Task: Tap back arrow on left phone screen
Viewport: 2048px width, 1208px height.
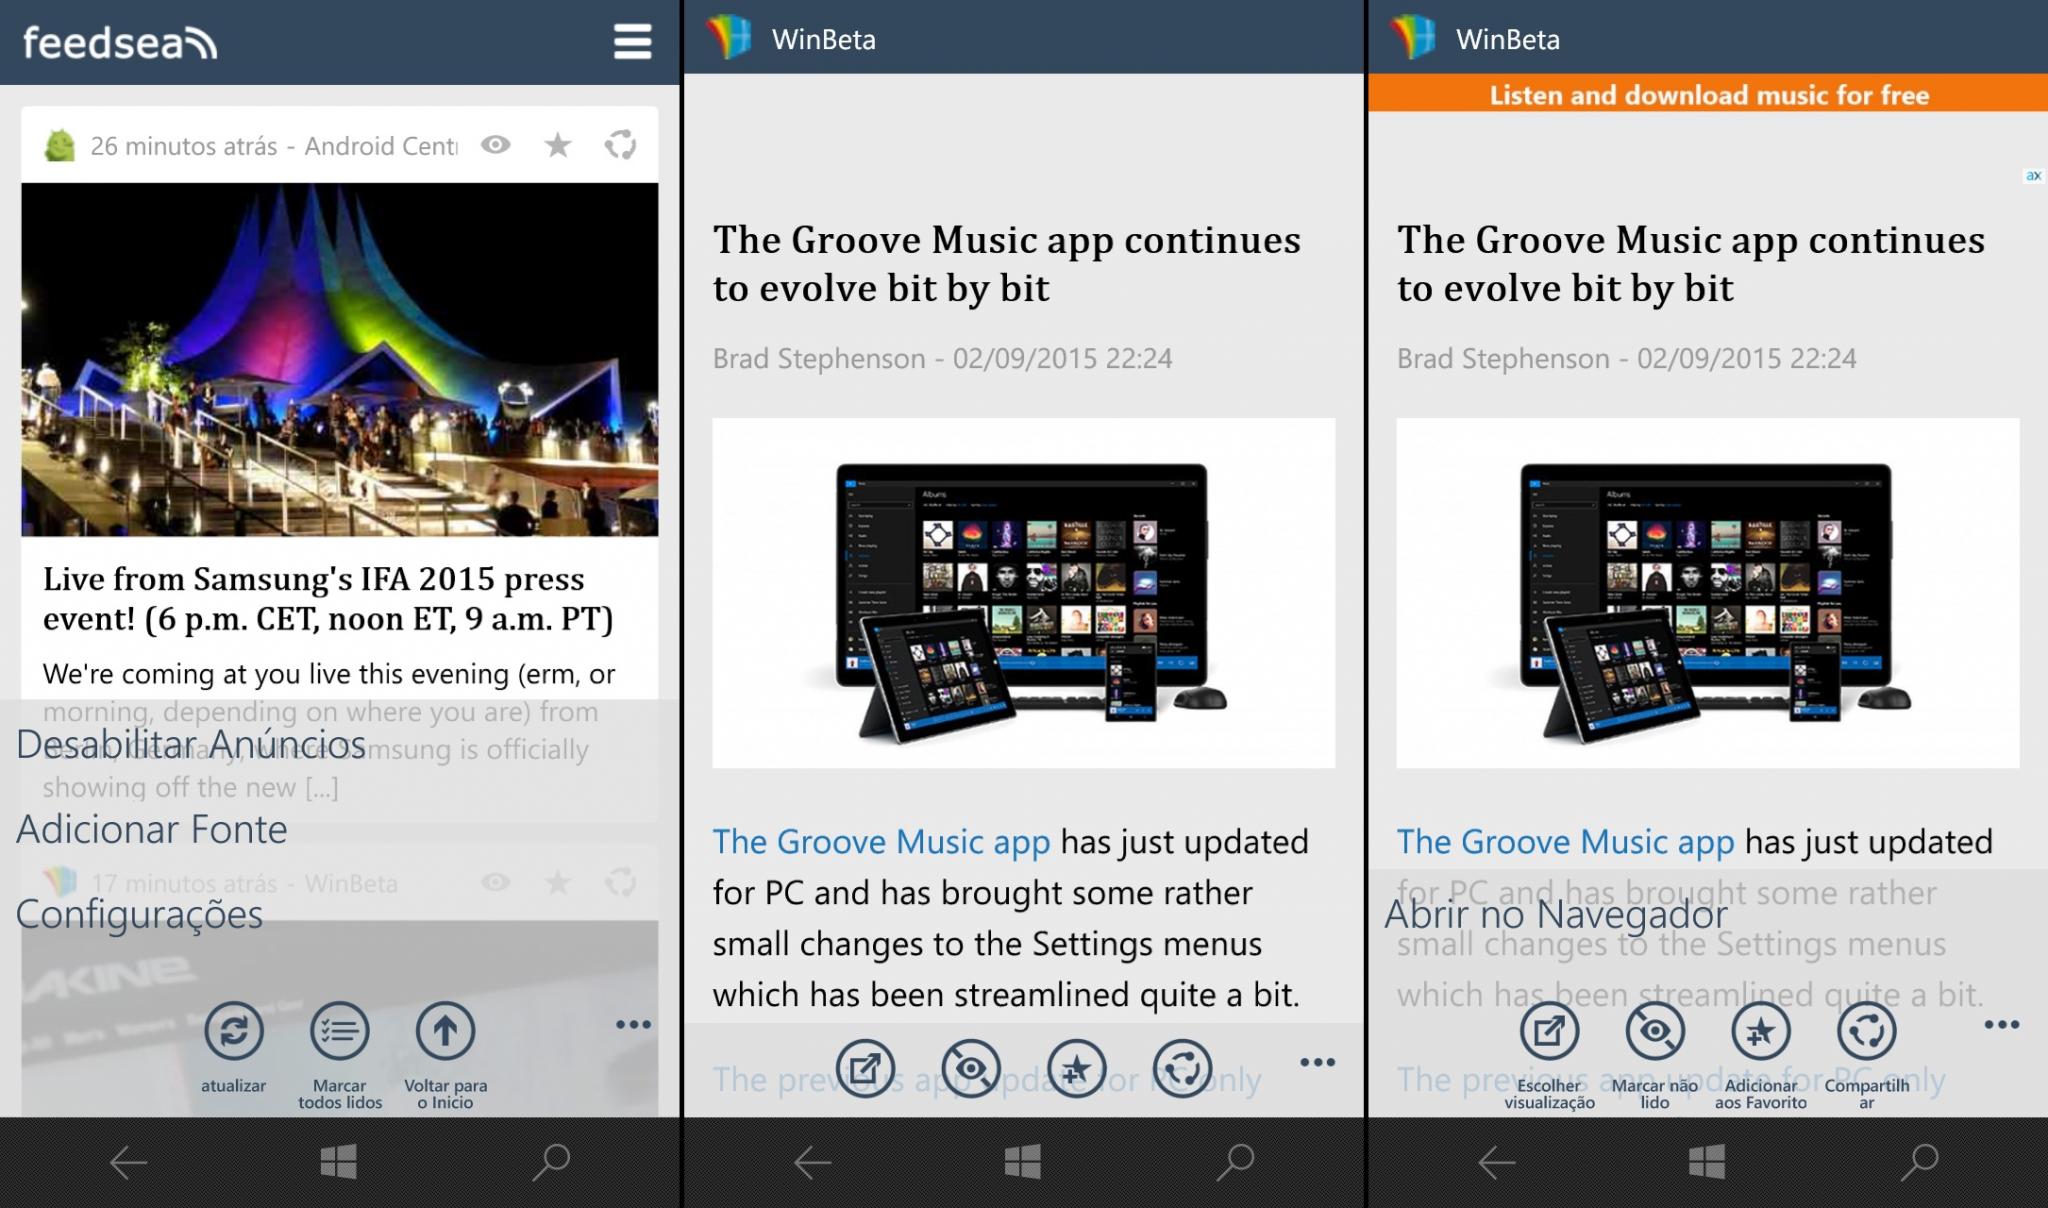Action: 128,1162
